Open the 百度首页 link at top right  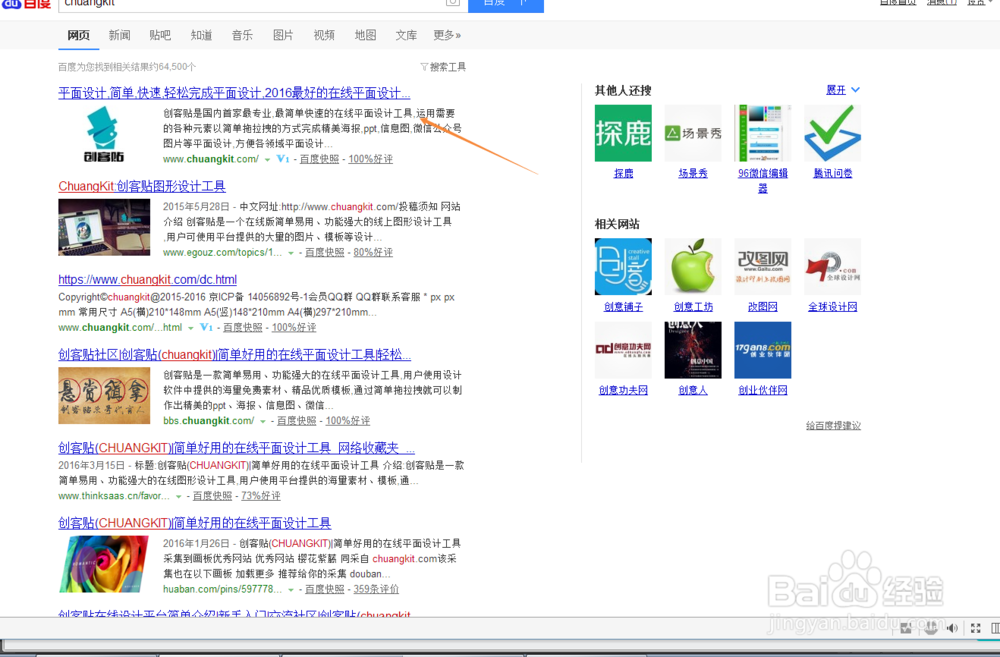coord(898,3)
